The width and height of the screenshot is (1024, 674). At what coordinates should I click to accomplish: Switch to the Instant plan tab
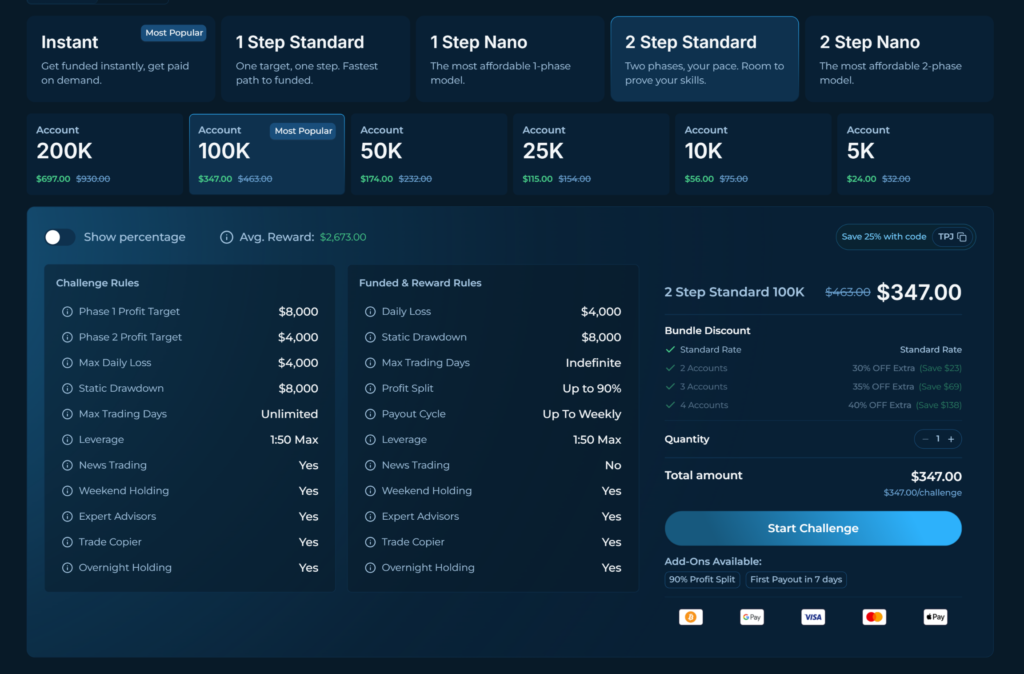click(121, 59)
